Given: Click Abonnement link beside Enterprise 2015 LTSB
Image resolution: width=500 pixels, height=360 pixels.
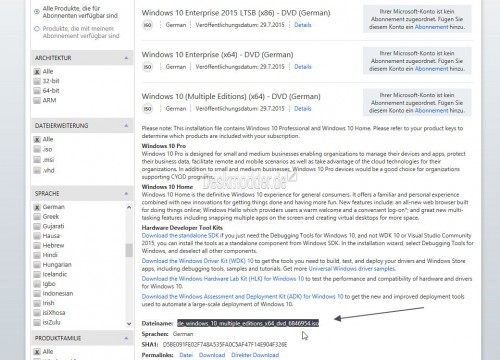Looking at the screenshot, I should tap(432, 27).
